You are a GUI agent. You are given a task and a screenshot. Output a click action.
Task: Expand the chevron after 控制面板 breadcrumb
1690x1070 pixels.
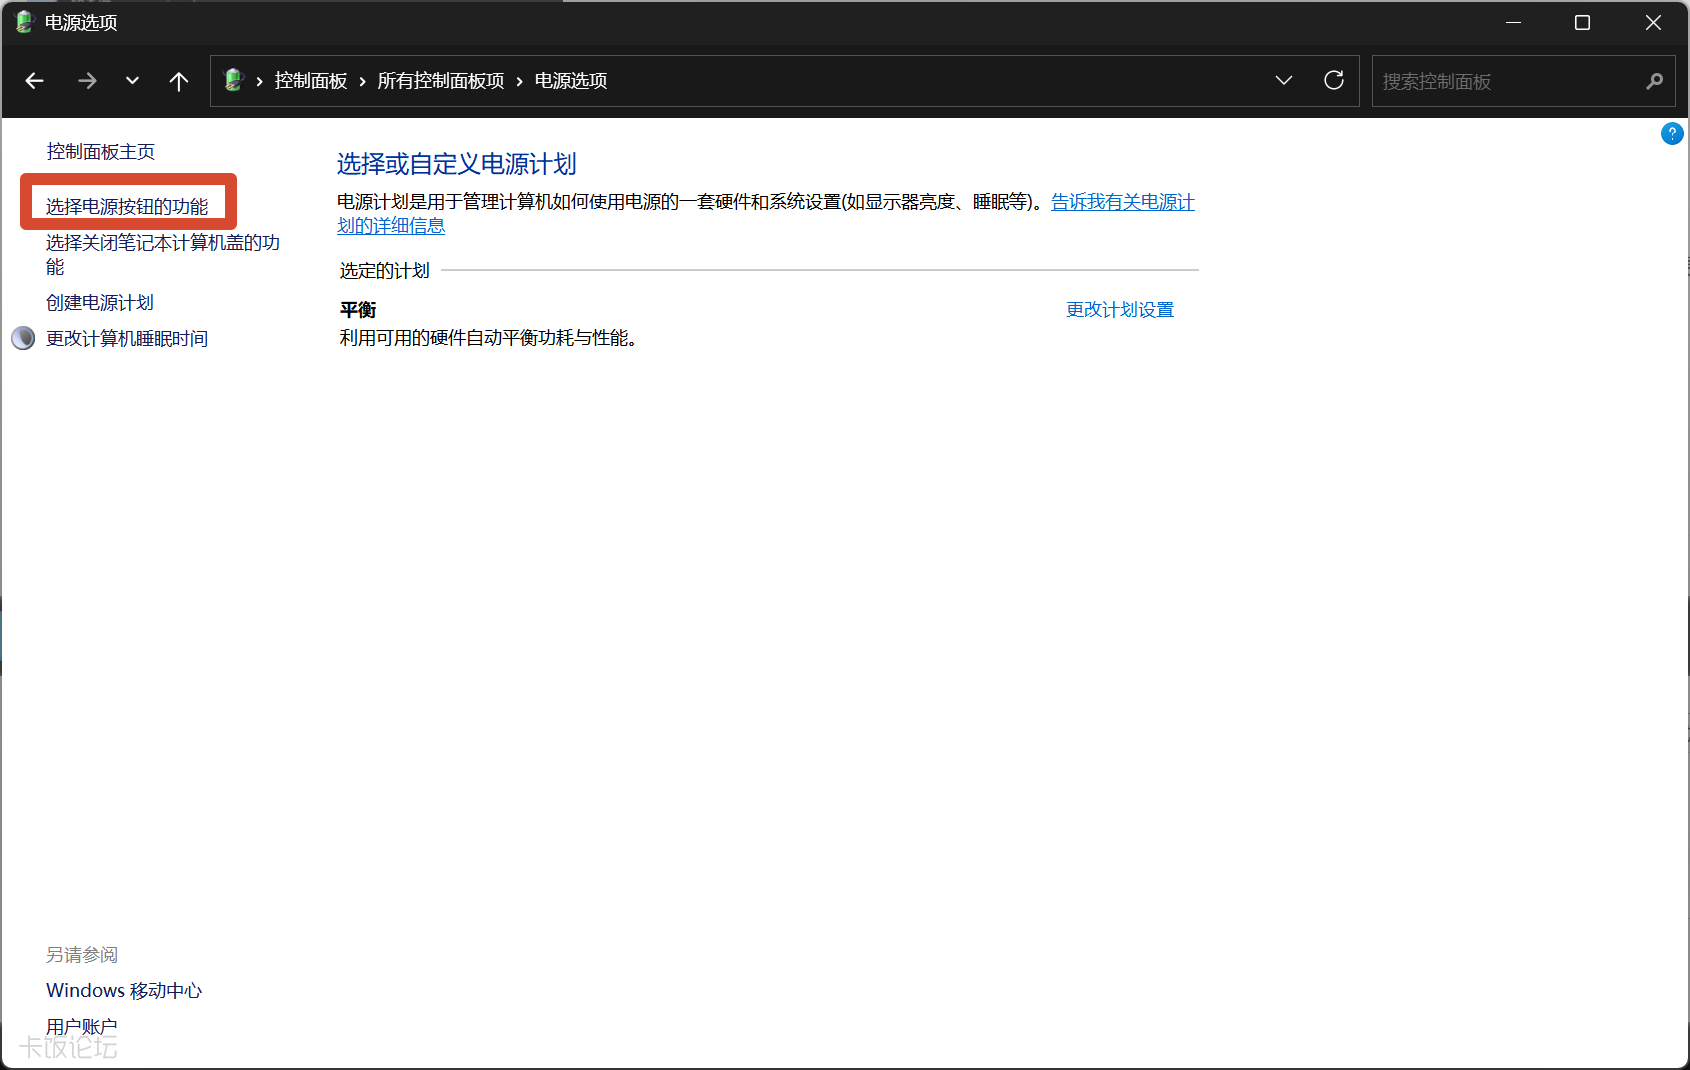362,81
